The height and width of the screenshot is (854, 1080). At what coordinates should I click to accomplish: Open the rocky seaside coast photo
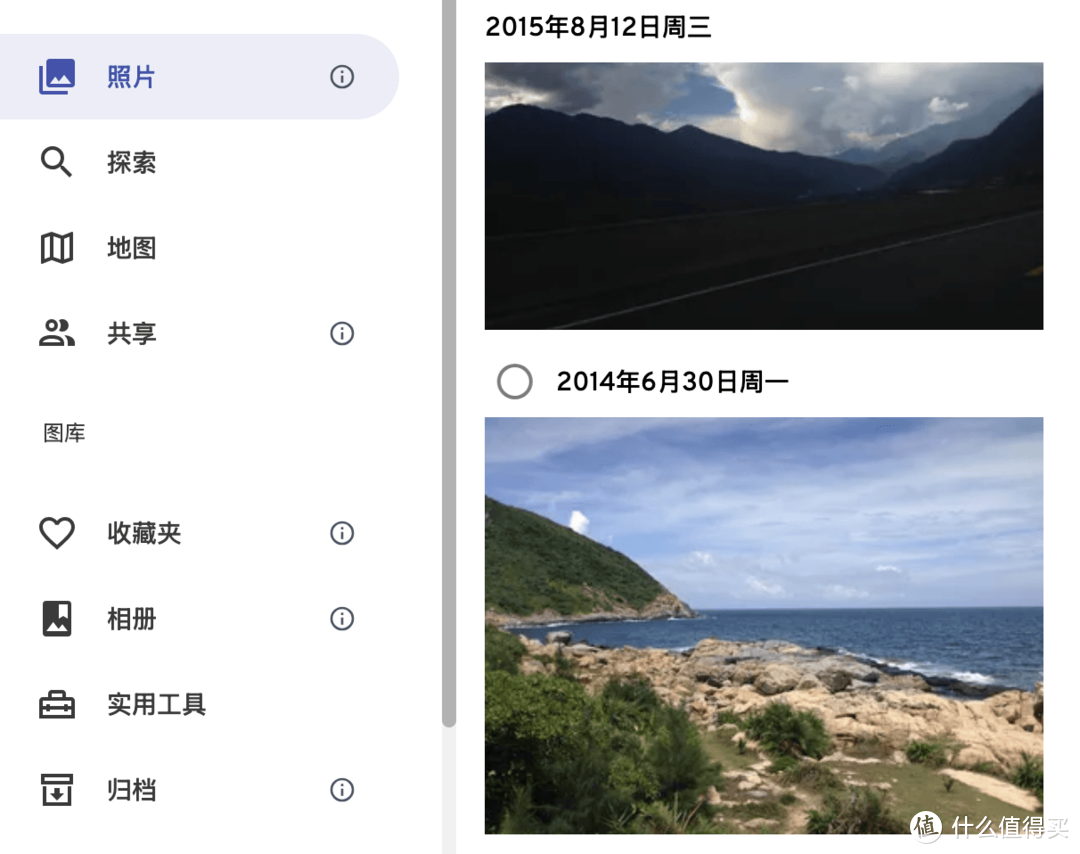764,626
